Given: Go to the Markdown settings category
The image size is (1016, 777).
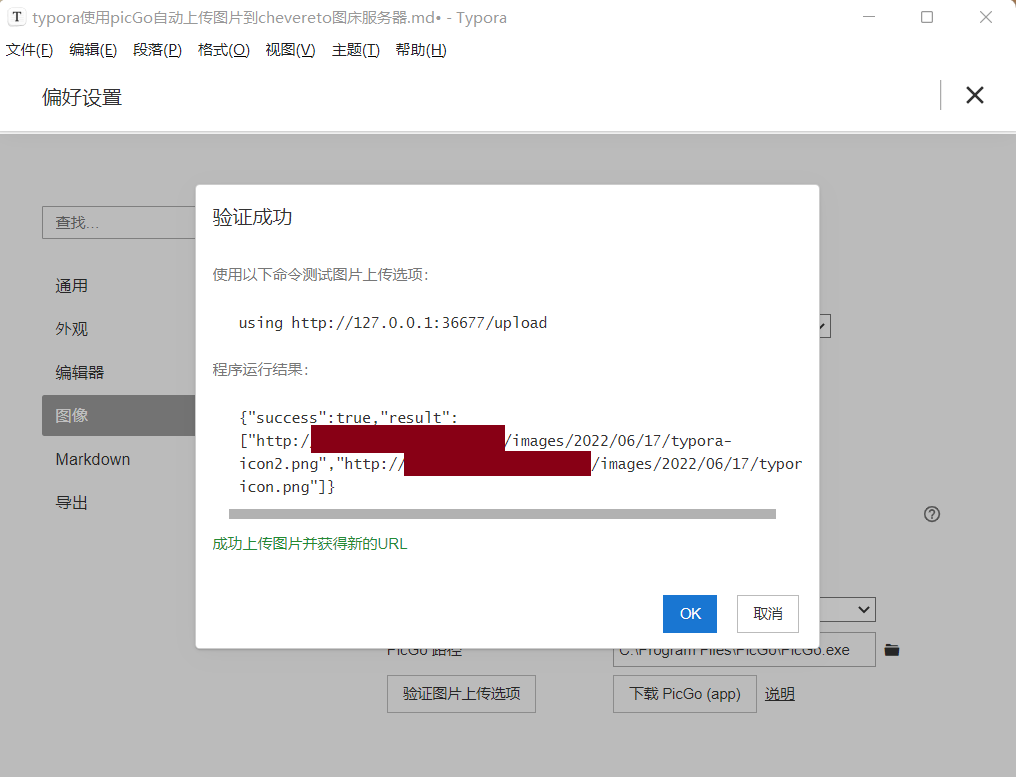Looking at the screenshot, I should click(x=93, y=459).
